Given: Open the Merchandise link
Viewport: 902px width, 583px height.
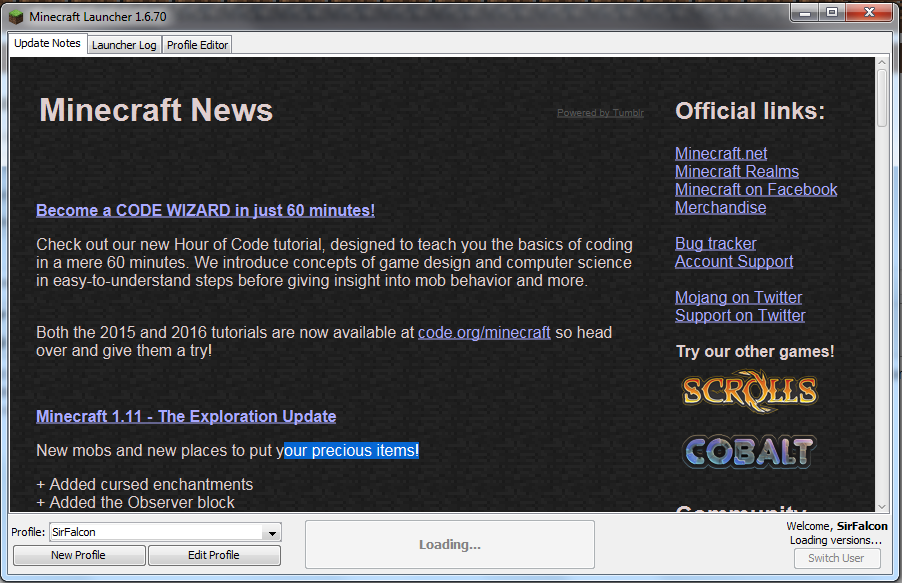Looking at the screenshot, I should pyautogui.click(x=720, y=207).
